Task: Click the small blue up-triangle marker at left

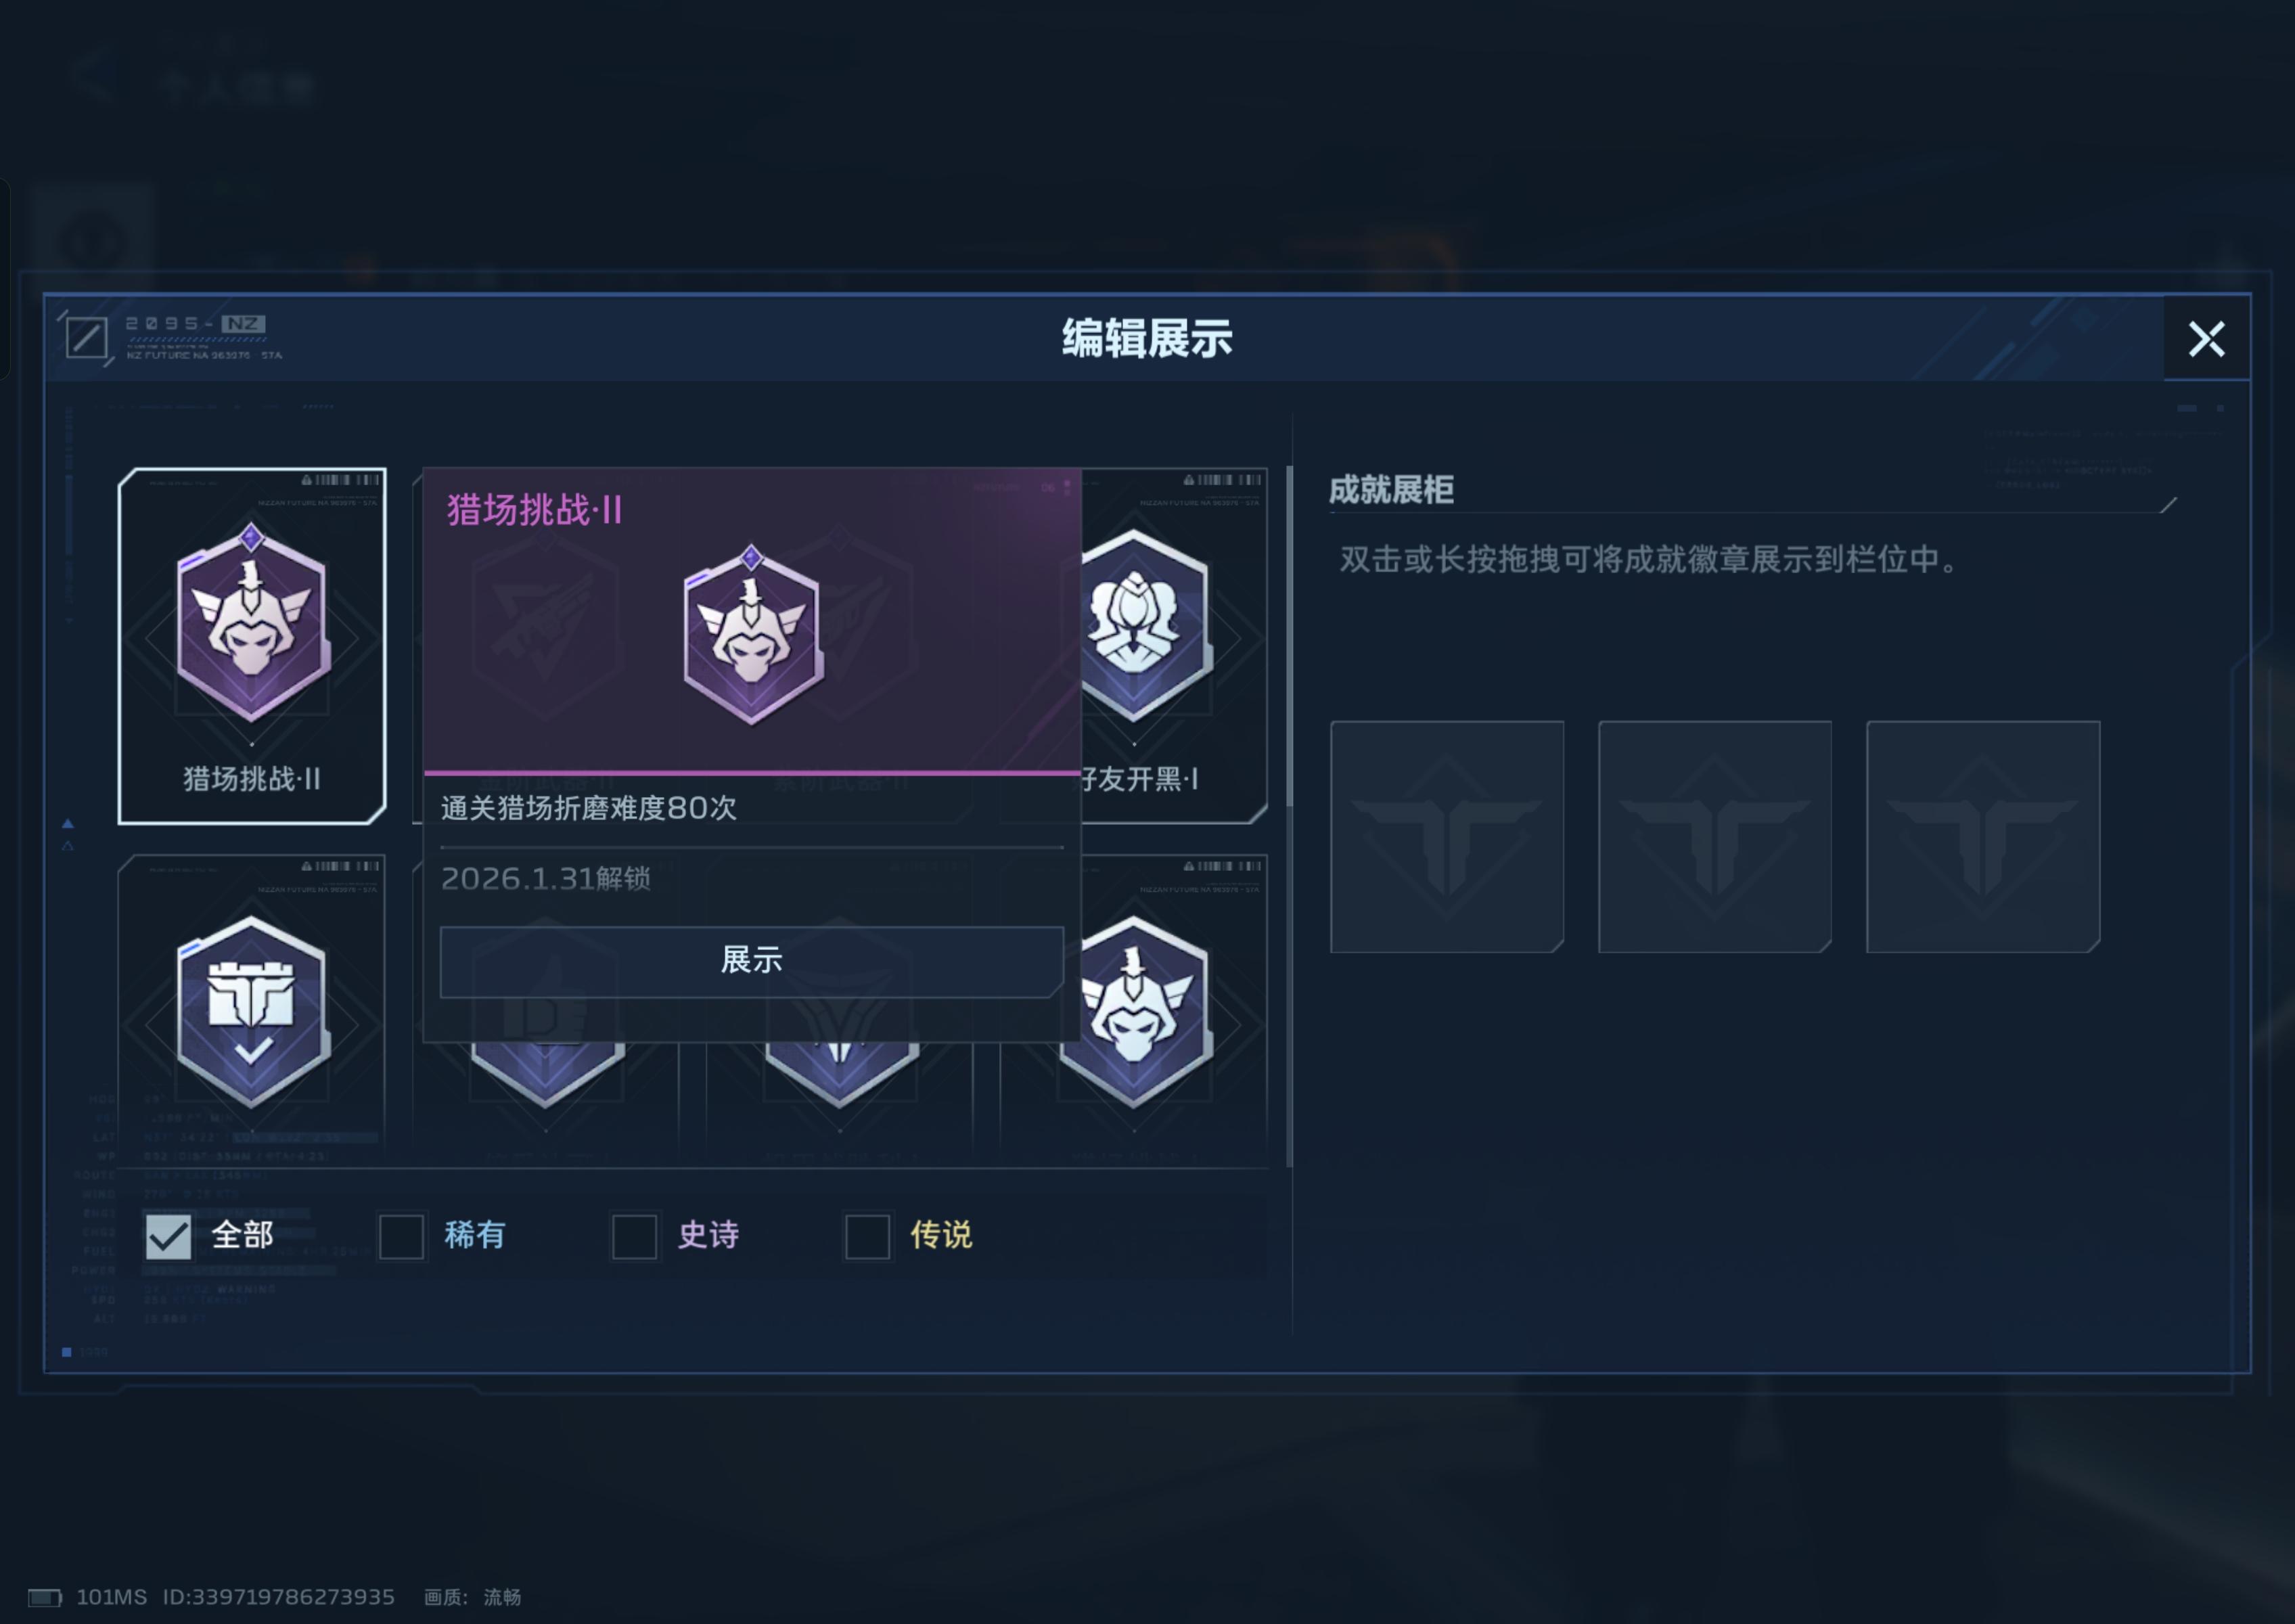Action: coord(68,824)
